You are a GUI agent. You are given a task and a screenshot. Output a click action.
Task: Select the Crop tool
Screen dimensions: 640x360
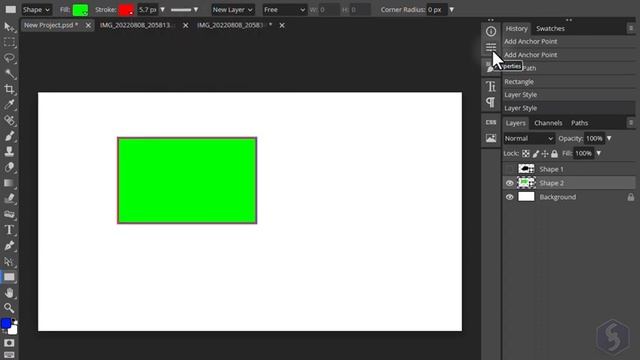9,89
